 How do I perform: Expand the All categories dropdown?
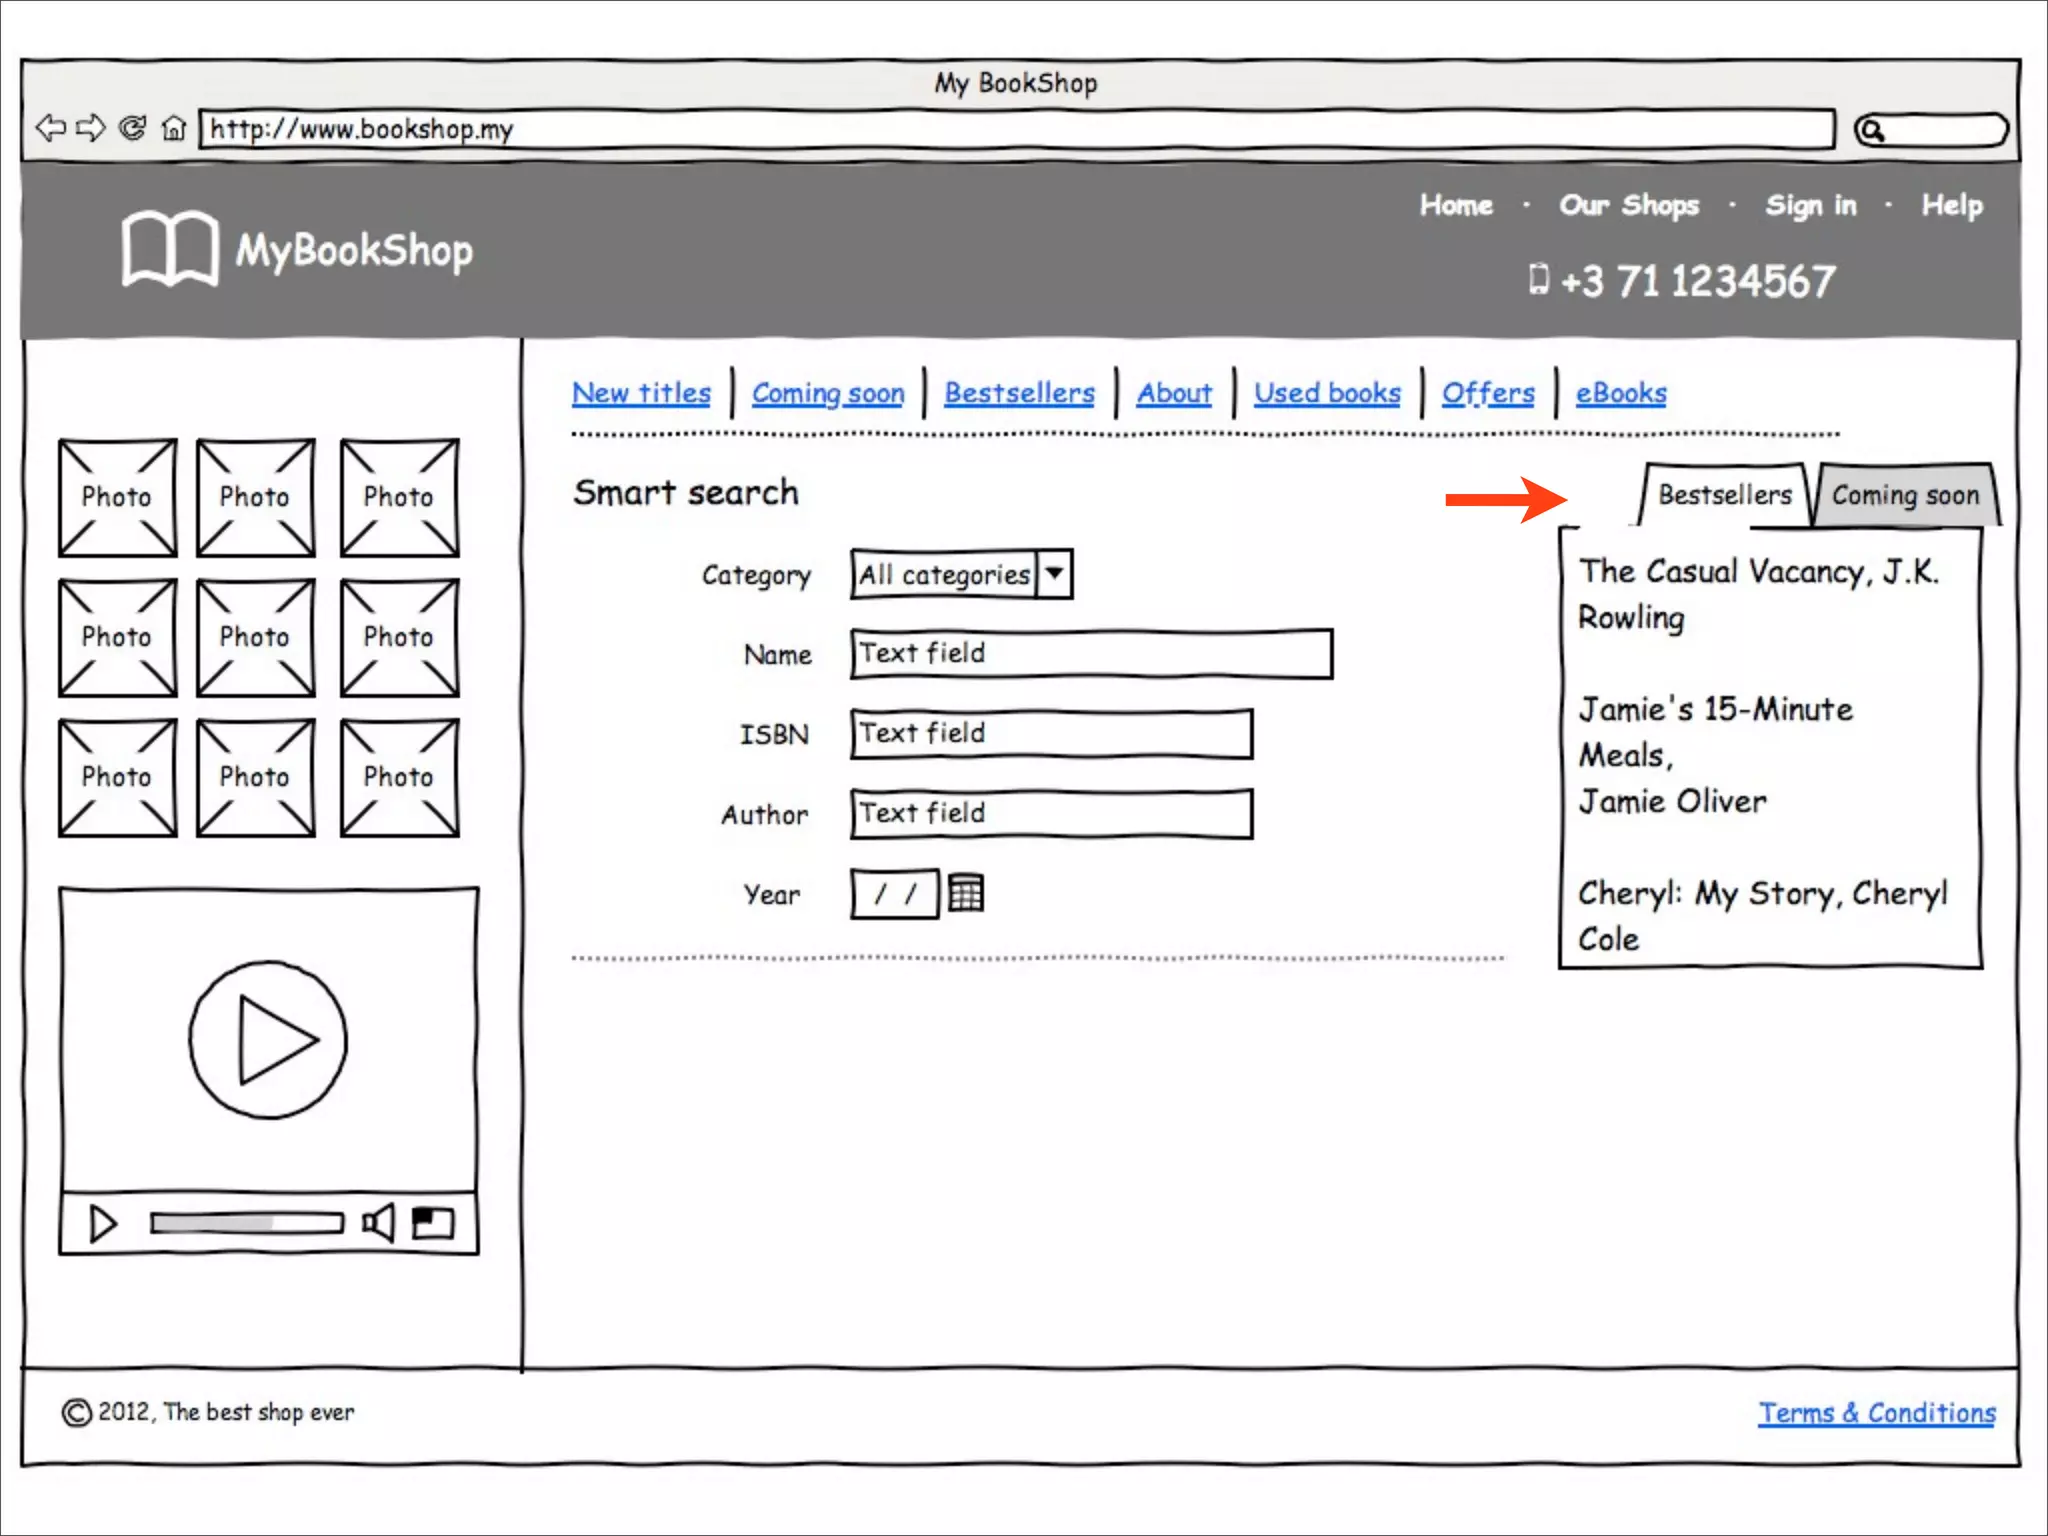coord(1054,574)
